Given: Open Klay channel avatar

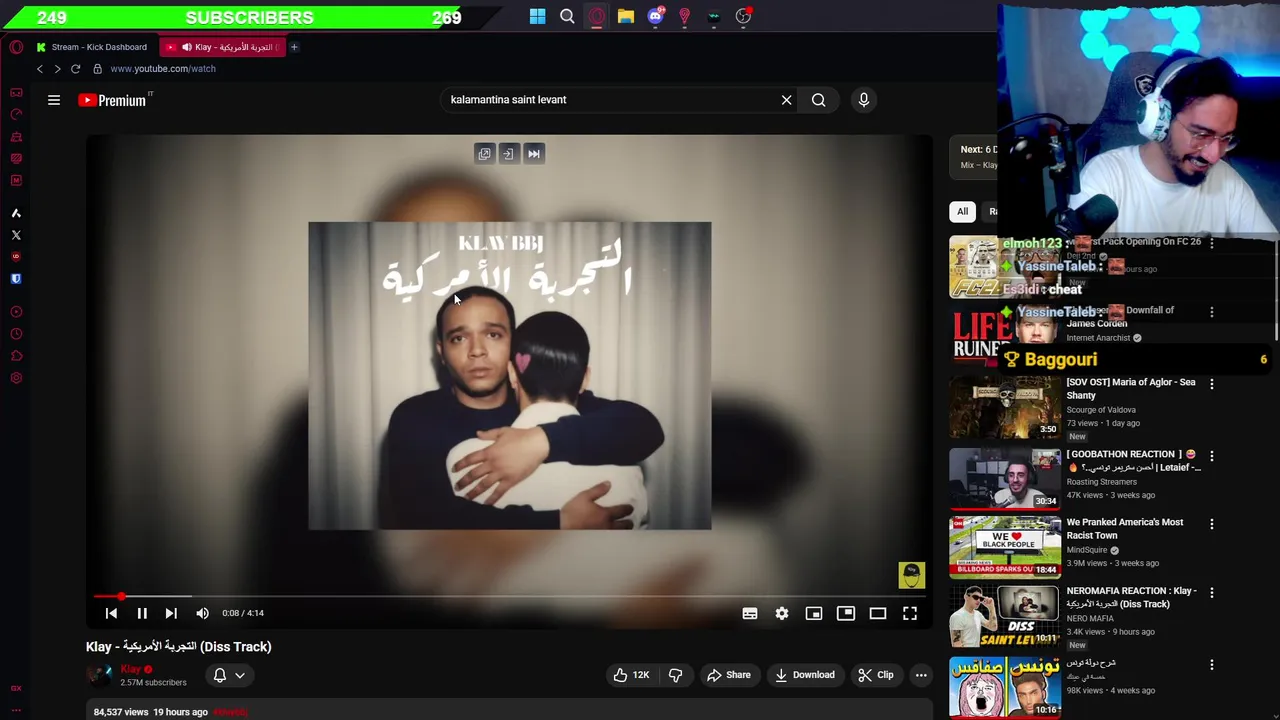Looking at the screenshot, I should tap(100, 675).
